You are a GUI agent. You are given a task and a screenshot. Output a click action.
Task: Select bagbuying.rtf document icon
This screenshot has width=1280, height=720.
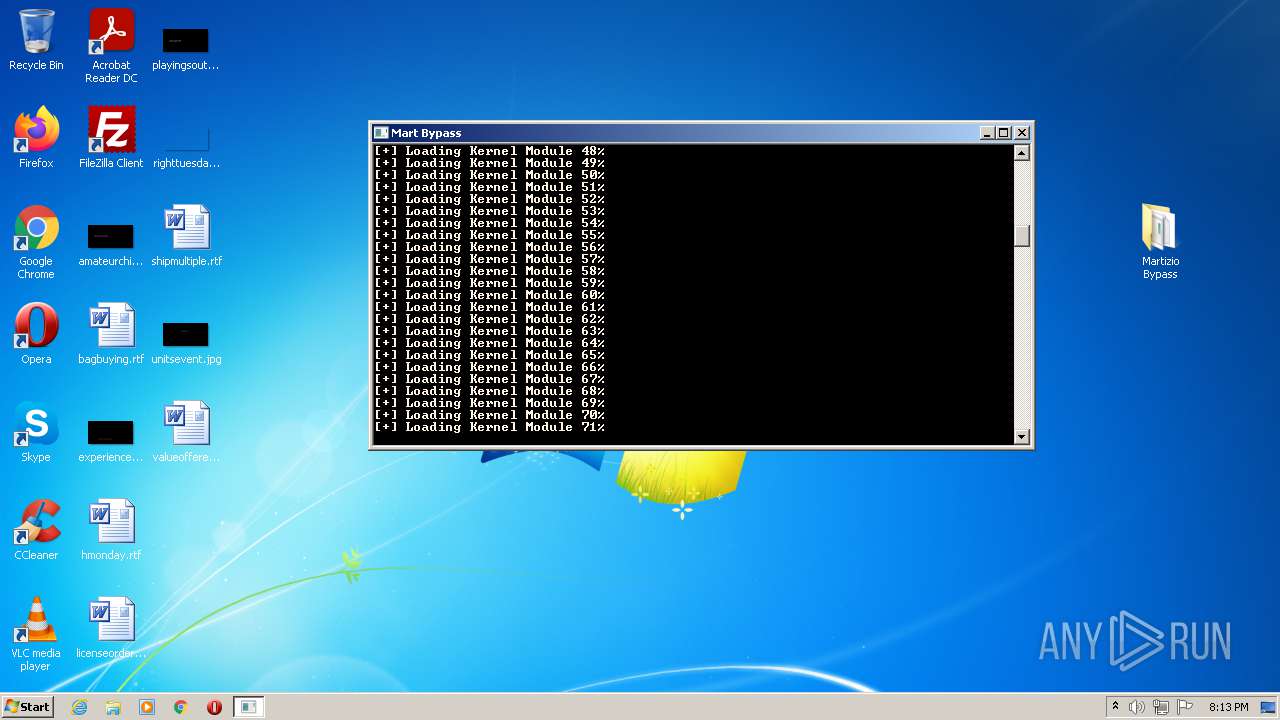coord(111,334)
